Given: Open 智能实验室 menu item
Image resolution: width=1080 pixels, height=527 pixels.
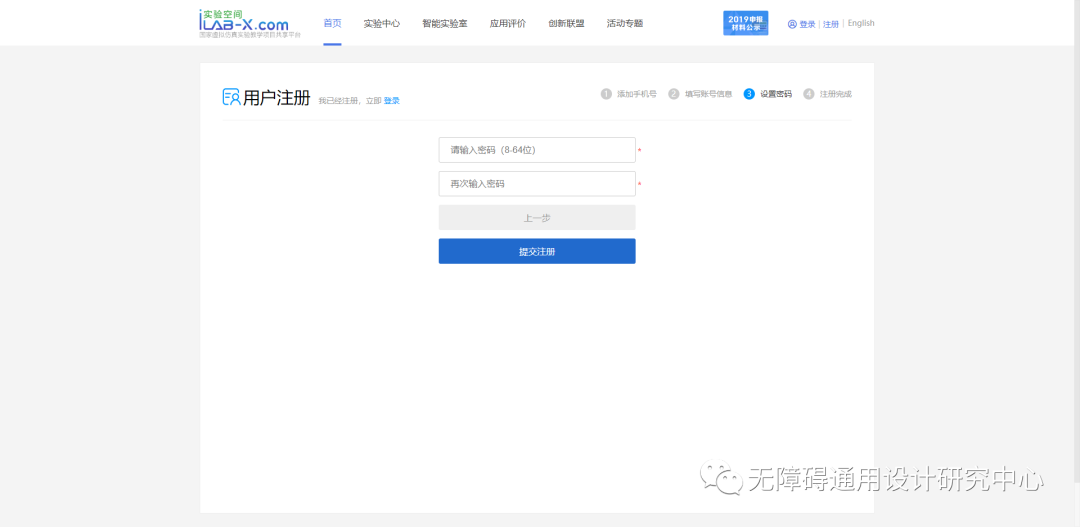Looking at the screenshot, I should pos(444,23).
